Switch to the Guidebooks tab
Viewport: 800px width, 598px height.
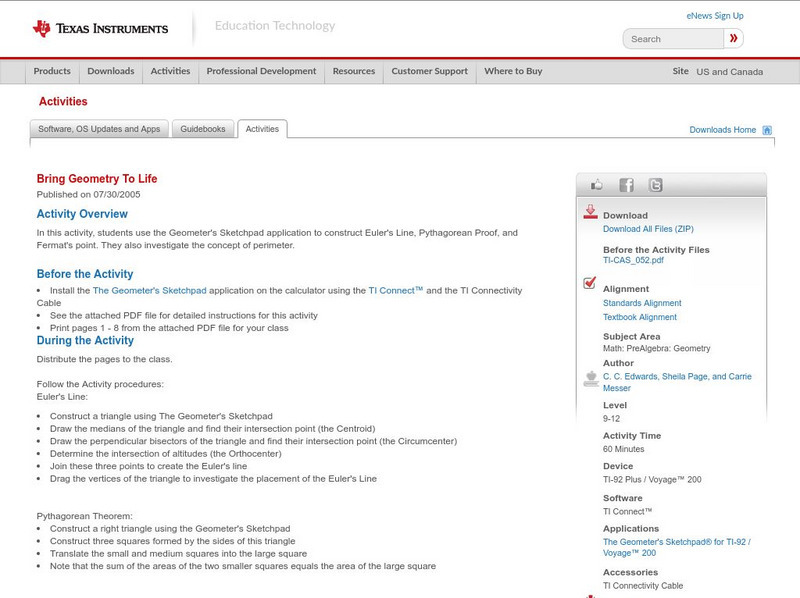(x=203, y=129)
